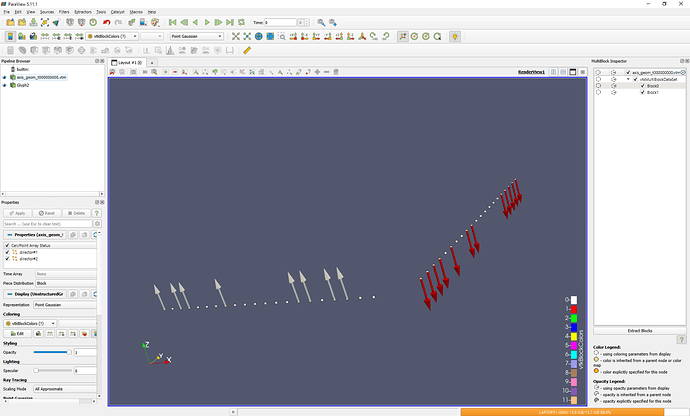Click the rotate 90 degrees clockwise icon
Image resolution: width=690 pixels, height=416 pixels.
[x=373, y=37]
